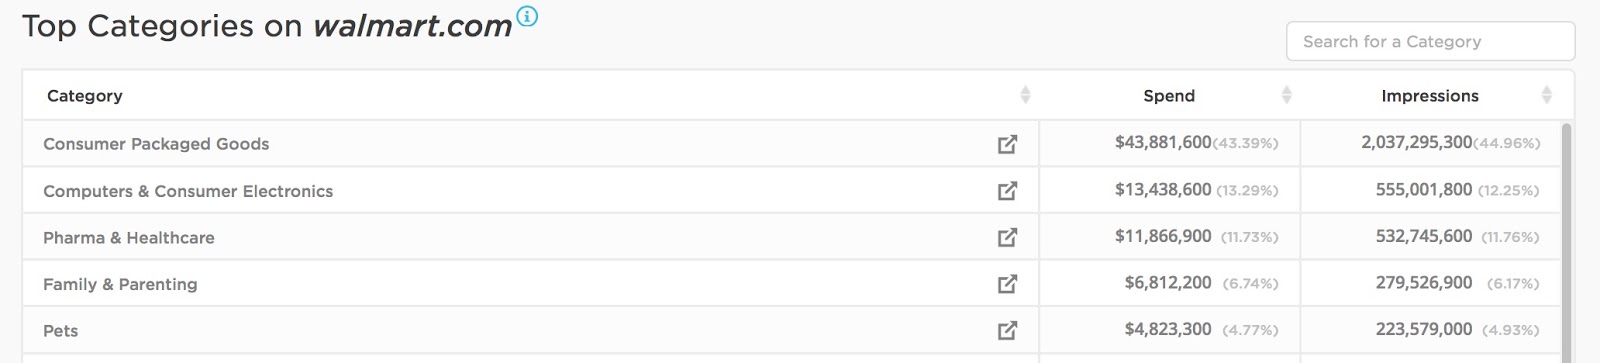The height and width of the screenshot is (363, 1600).
Task: Open the info icon beside walmart.com title
Action: tap(527, 16)
